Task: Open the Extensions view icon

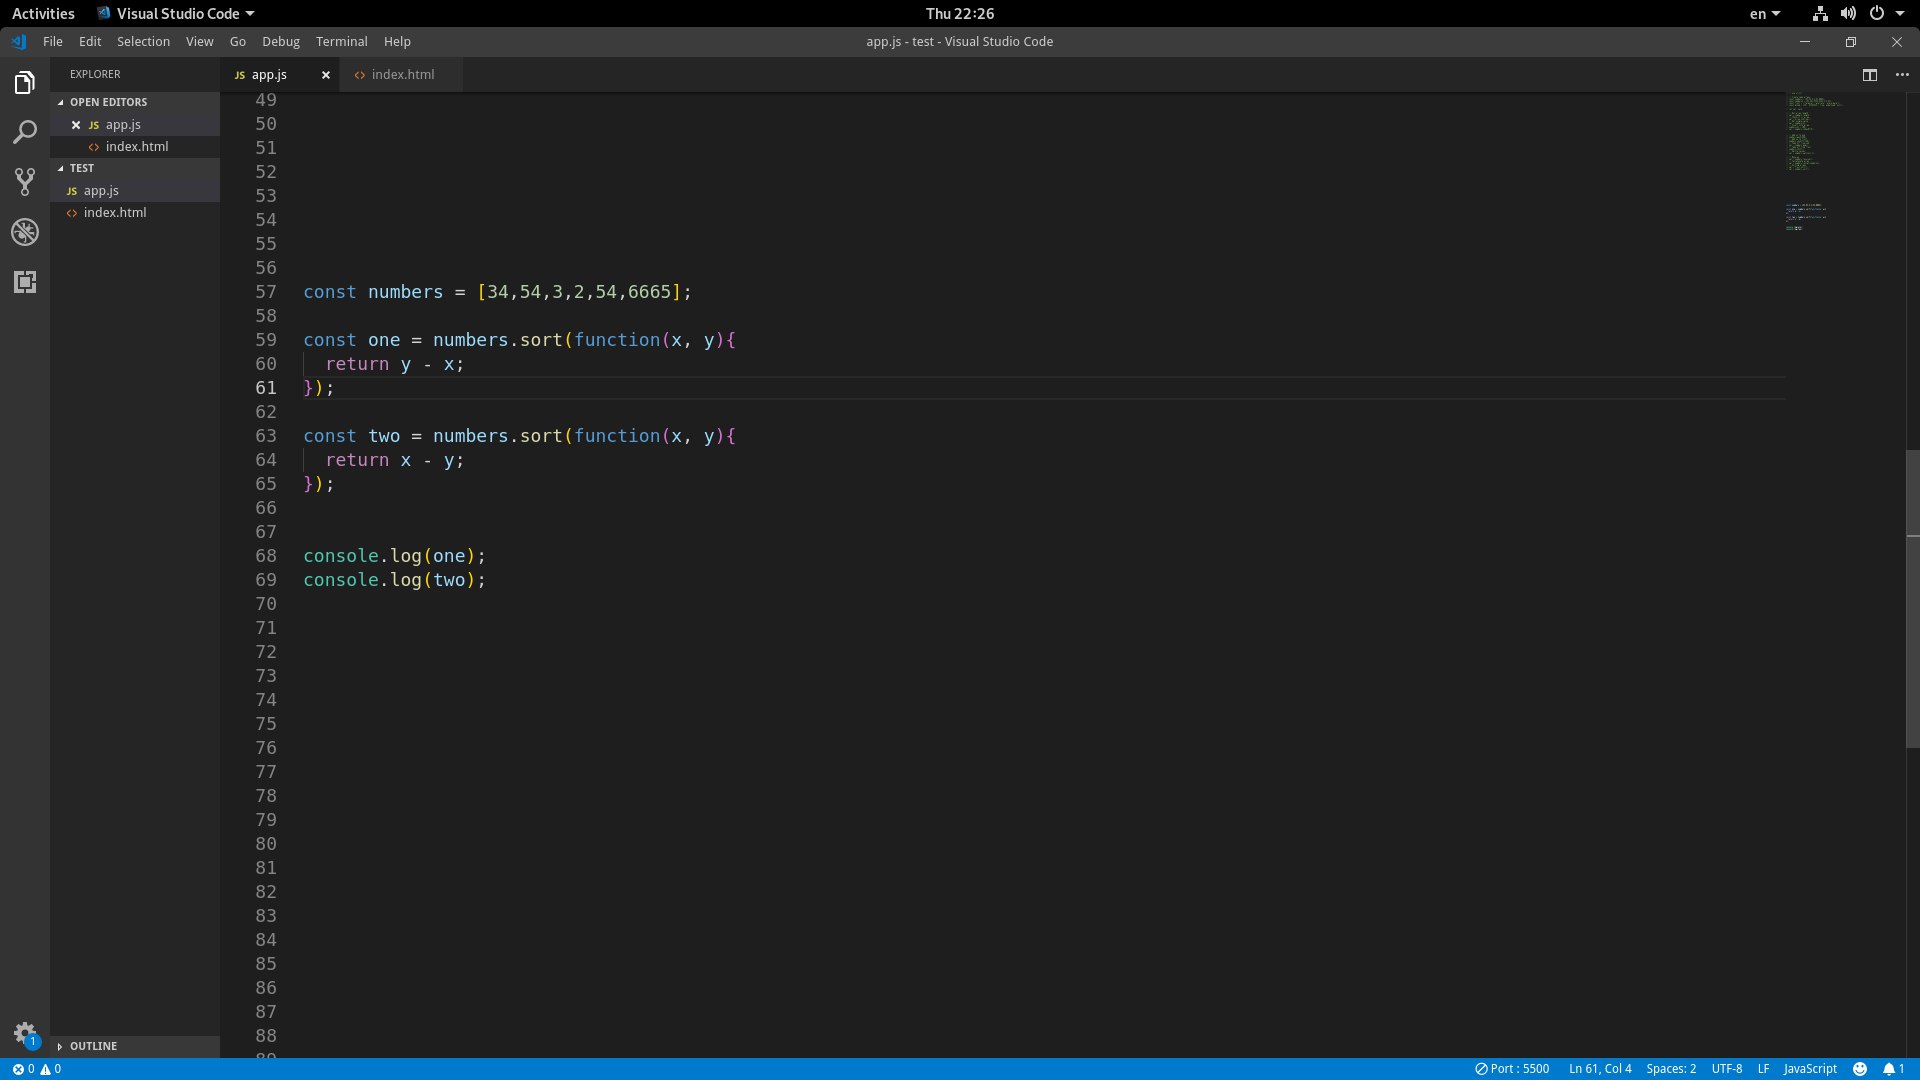Action: click(x=25, y=282)
